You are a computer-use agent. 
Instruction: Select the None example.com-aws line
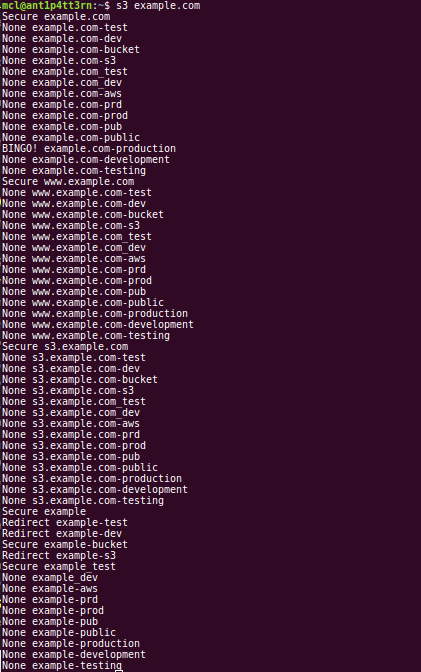(x=62, y=94)
